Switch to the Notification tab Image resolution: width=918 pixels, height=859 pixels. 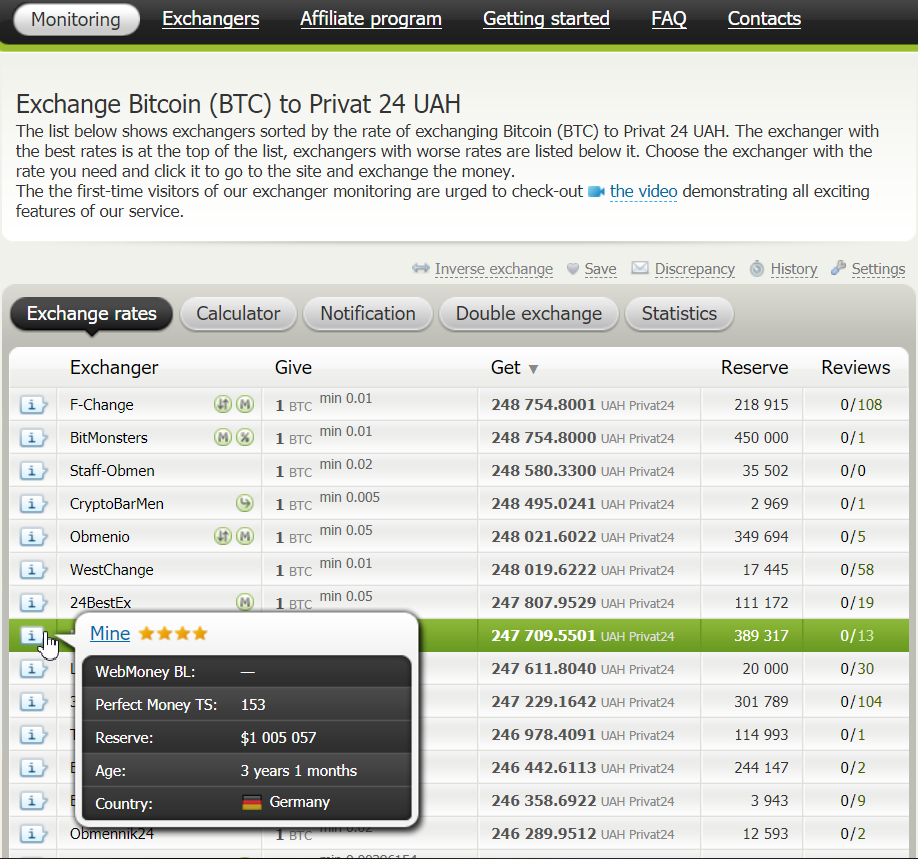tap(368, 314)
